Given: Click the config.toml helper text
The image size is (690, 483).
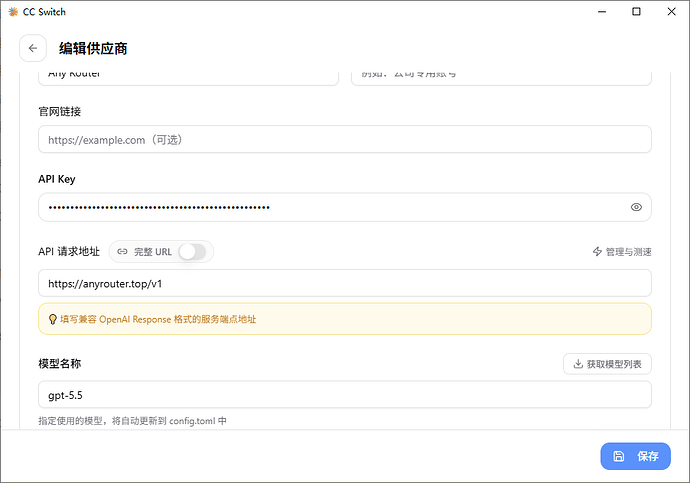Looking at the screenshot, I should (132, 421).
